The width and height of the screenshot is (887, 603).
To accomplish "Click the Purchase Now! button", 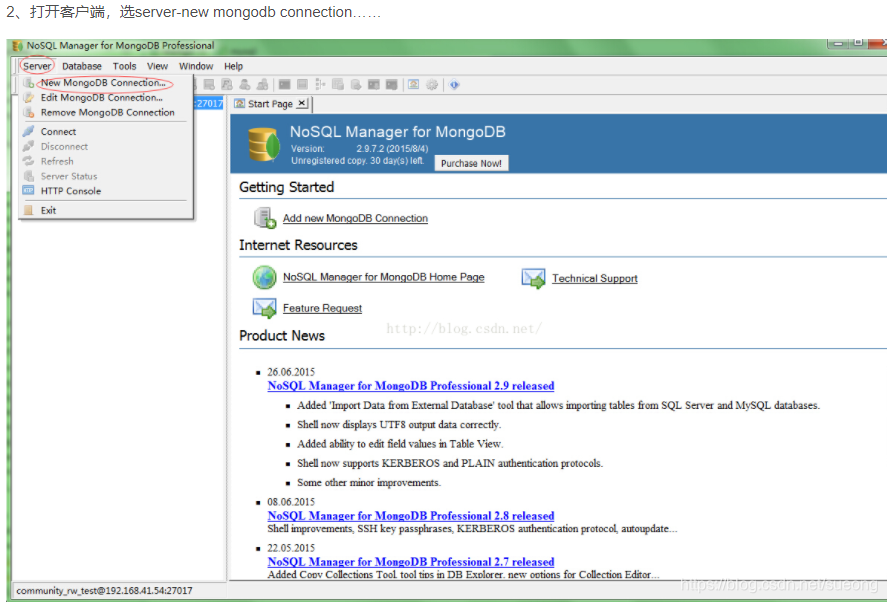I will coord(471,163).
